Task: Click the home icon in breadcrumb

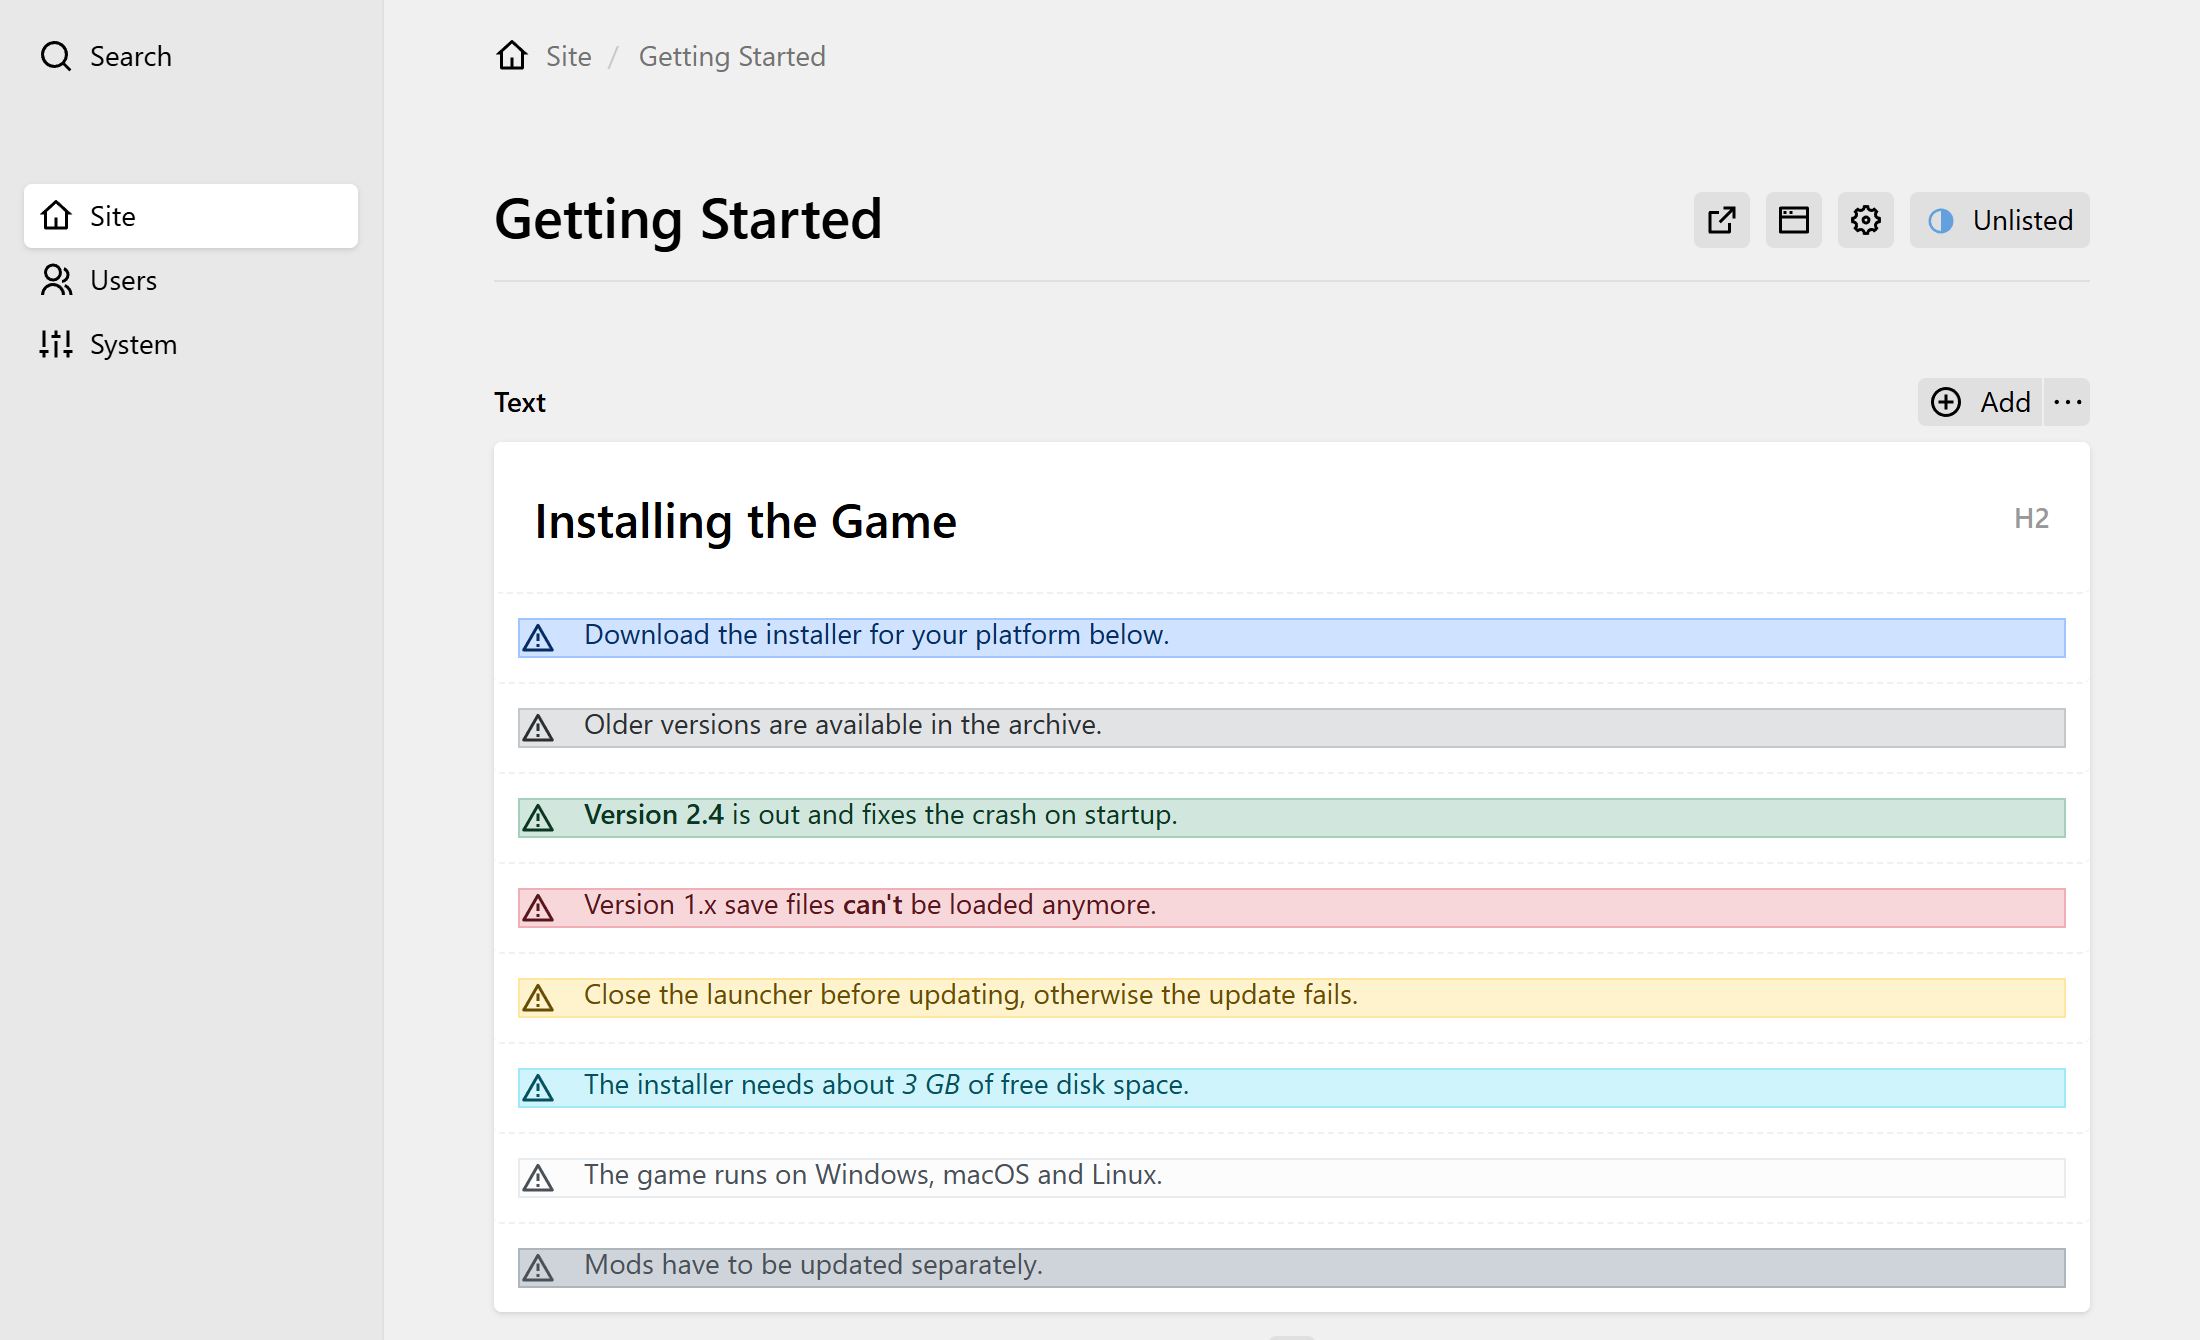Action: click(512, 55)
